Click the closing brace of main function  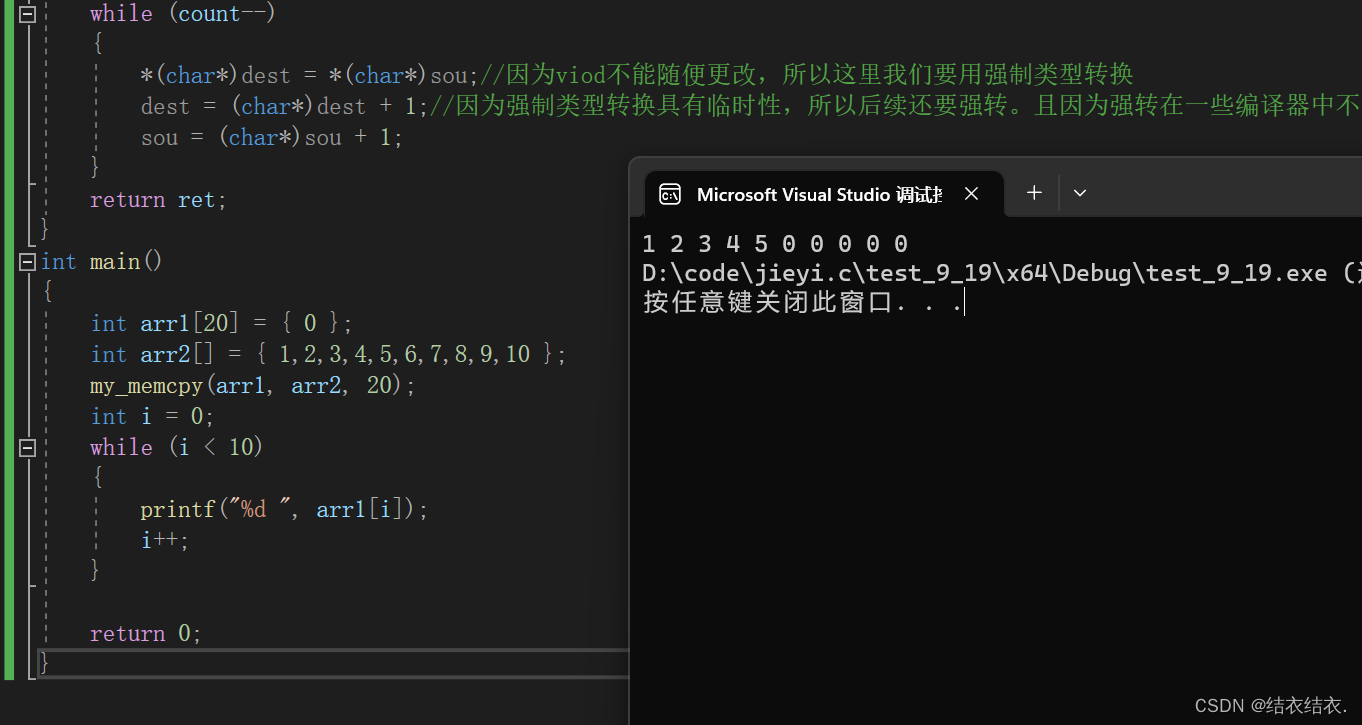coord(44,662)
